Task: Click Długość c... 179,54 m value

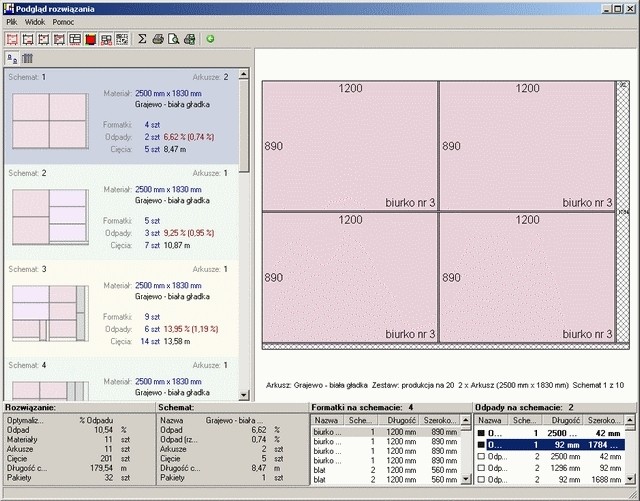Action: (67, 468)
